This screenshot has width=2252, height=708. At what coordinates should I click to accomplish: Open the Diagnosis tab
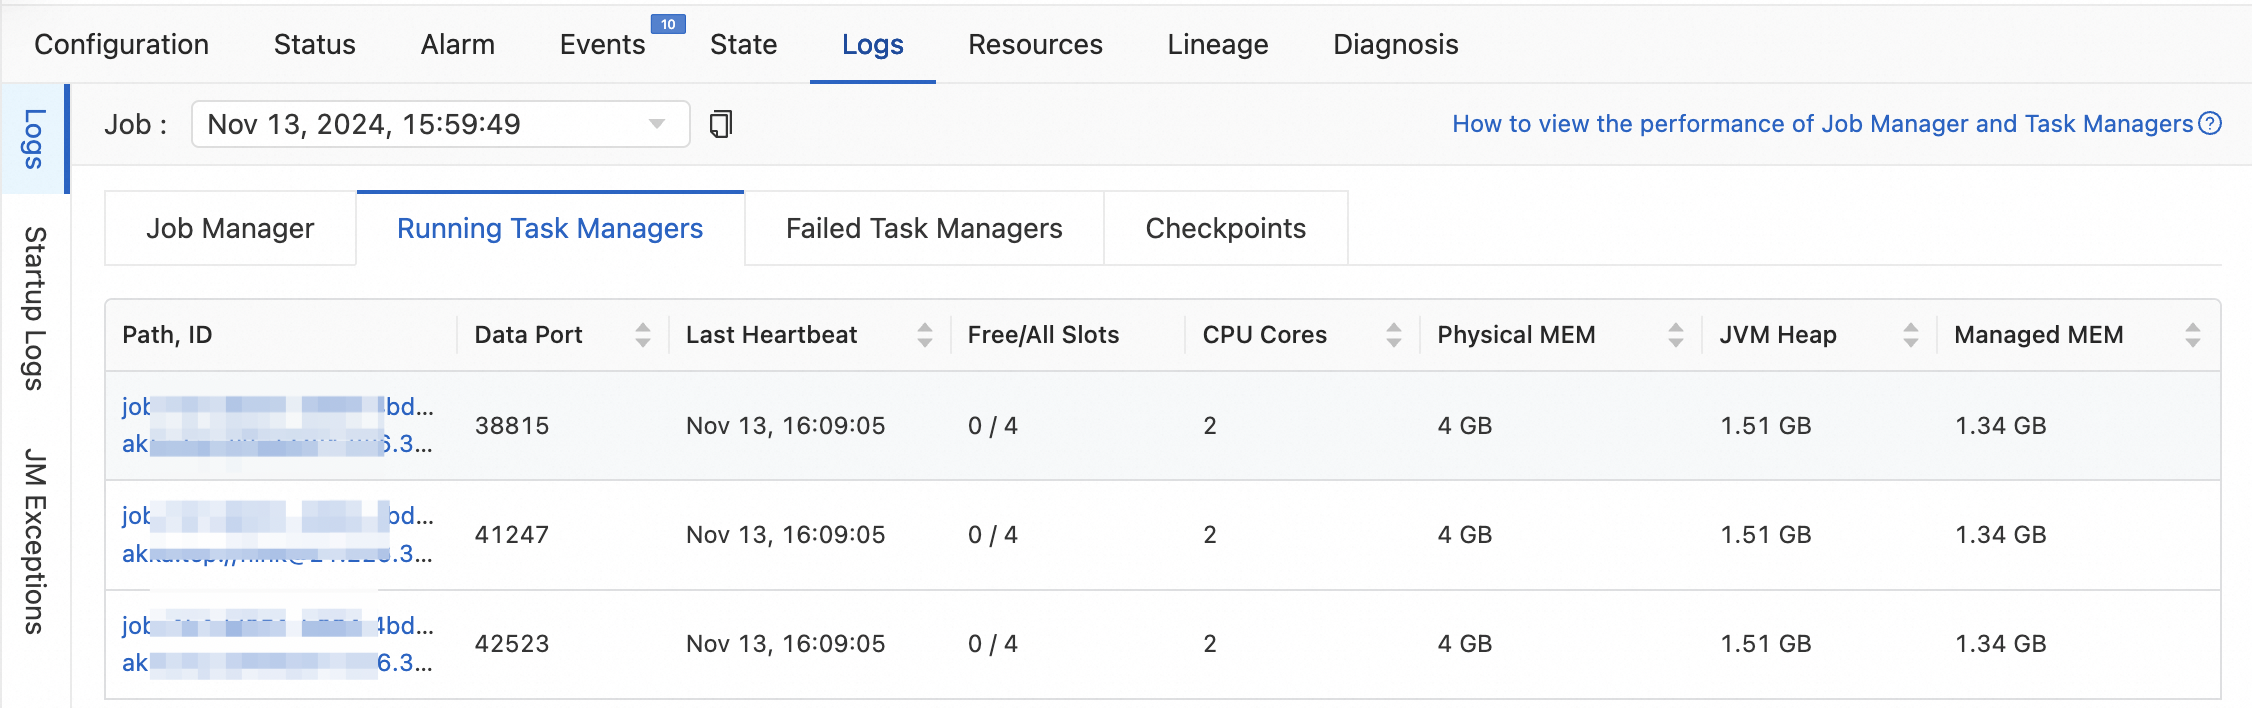(1395, 45)
